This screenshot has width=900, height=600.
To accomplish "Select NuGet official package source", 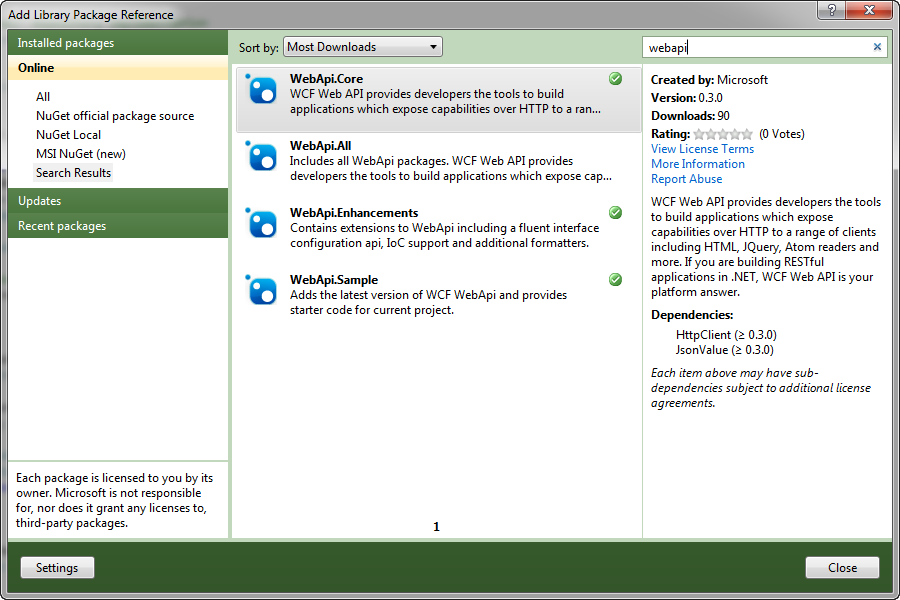I will [115, 116].
